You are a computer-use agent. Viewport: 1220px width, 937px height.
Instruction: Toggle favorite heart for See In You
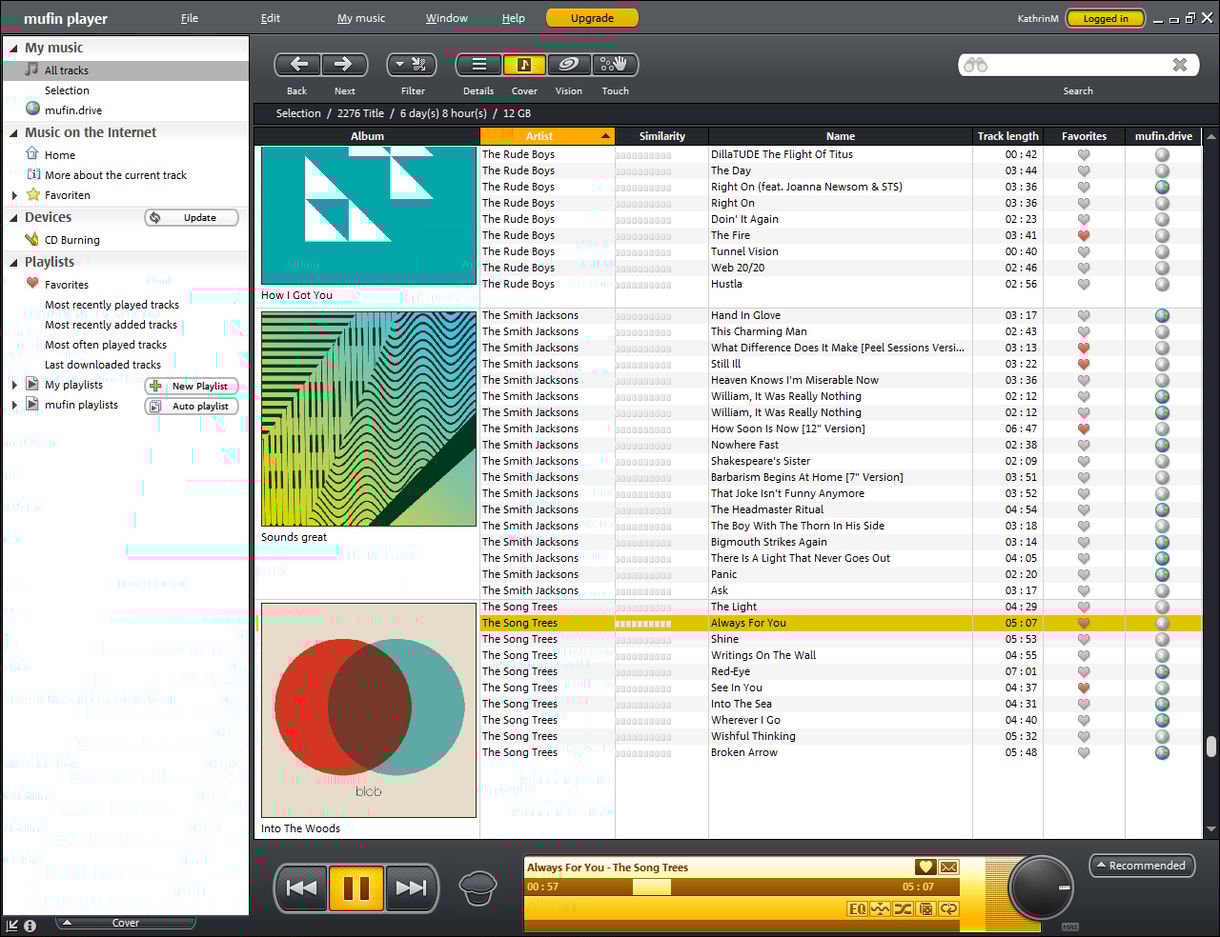1083,688
